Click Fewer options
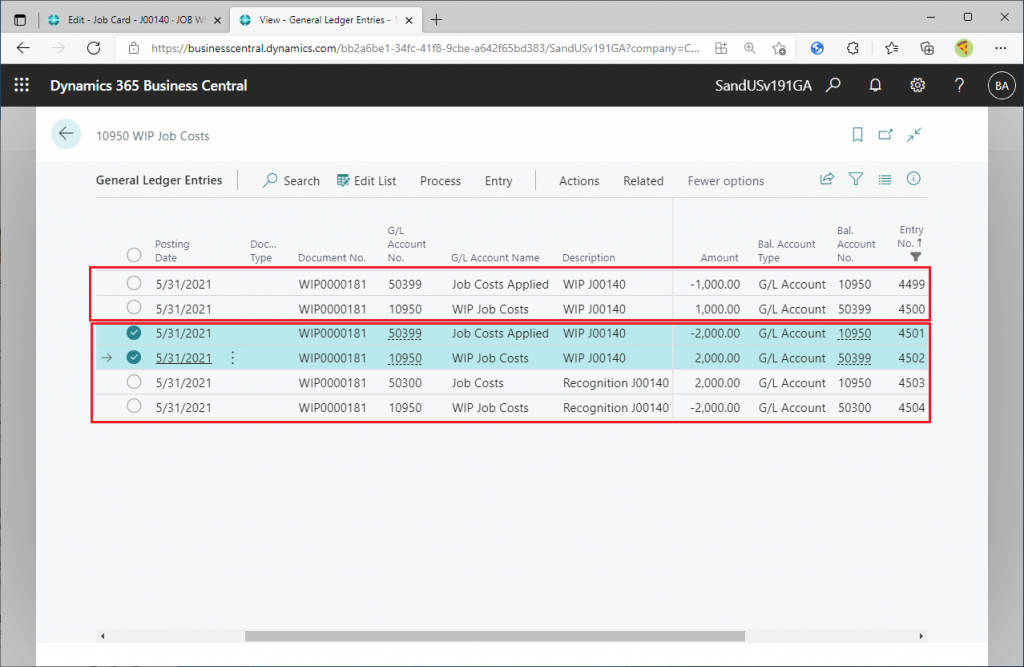This screenshot has width=1024, height=667. pyautogui.click(x=726, y=181)
